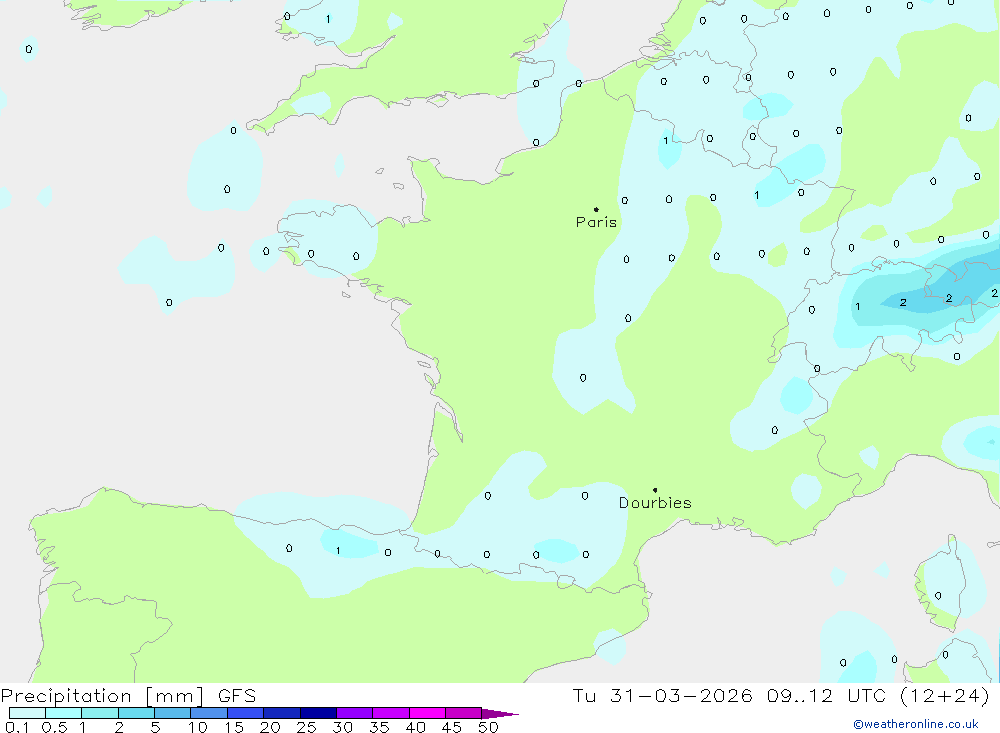Click the legend value label '10'
The image size is (1000, 733).
tap(198, 727)
